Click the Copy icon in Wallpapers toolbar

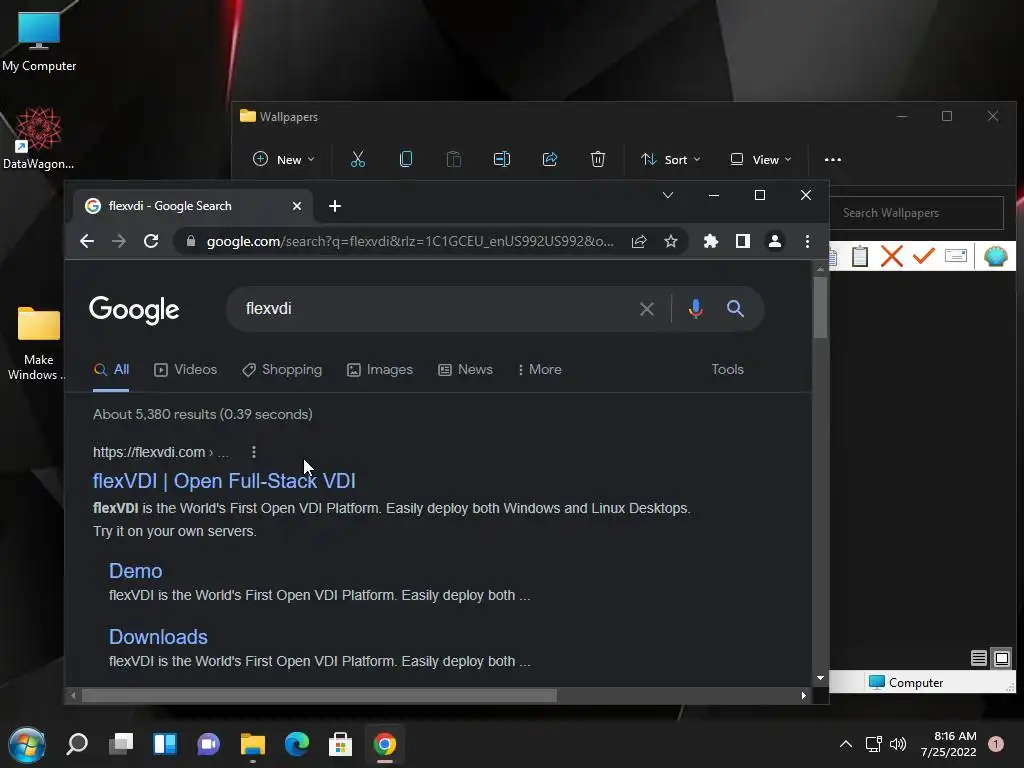tap(406, 159)
